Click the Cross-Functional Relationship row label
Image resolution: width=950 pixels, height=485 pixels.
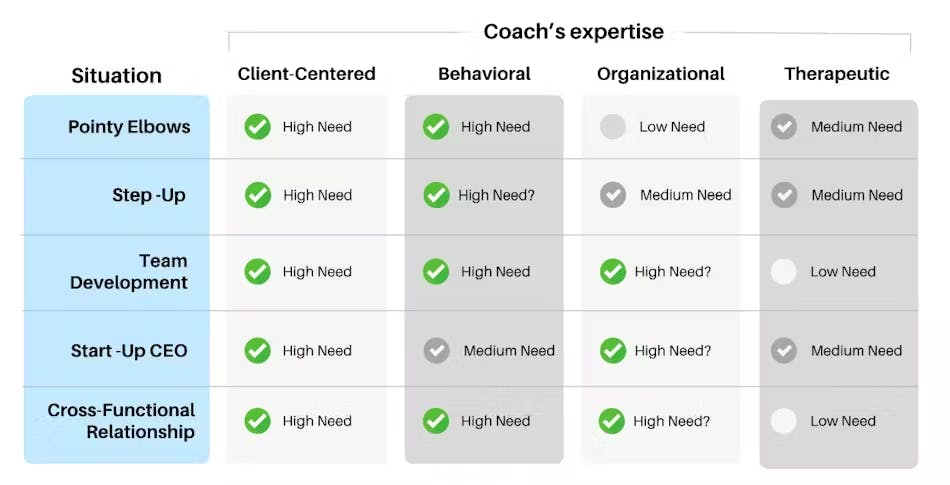(x=121, y=421)
